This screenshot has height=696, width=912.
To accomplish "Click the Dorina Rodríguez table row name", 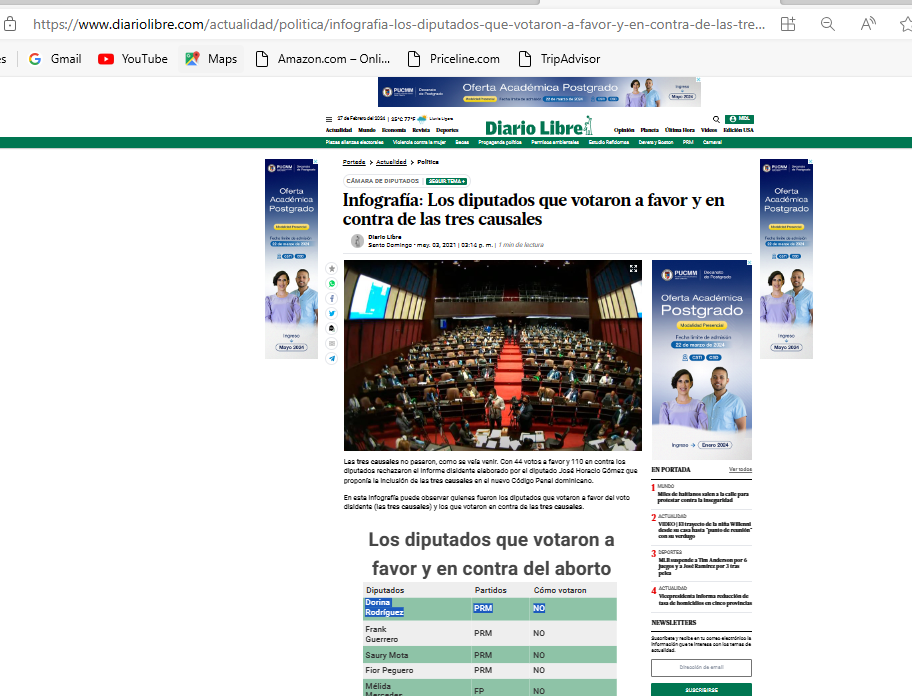I will (384, 608).
